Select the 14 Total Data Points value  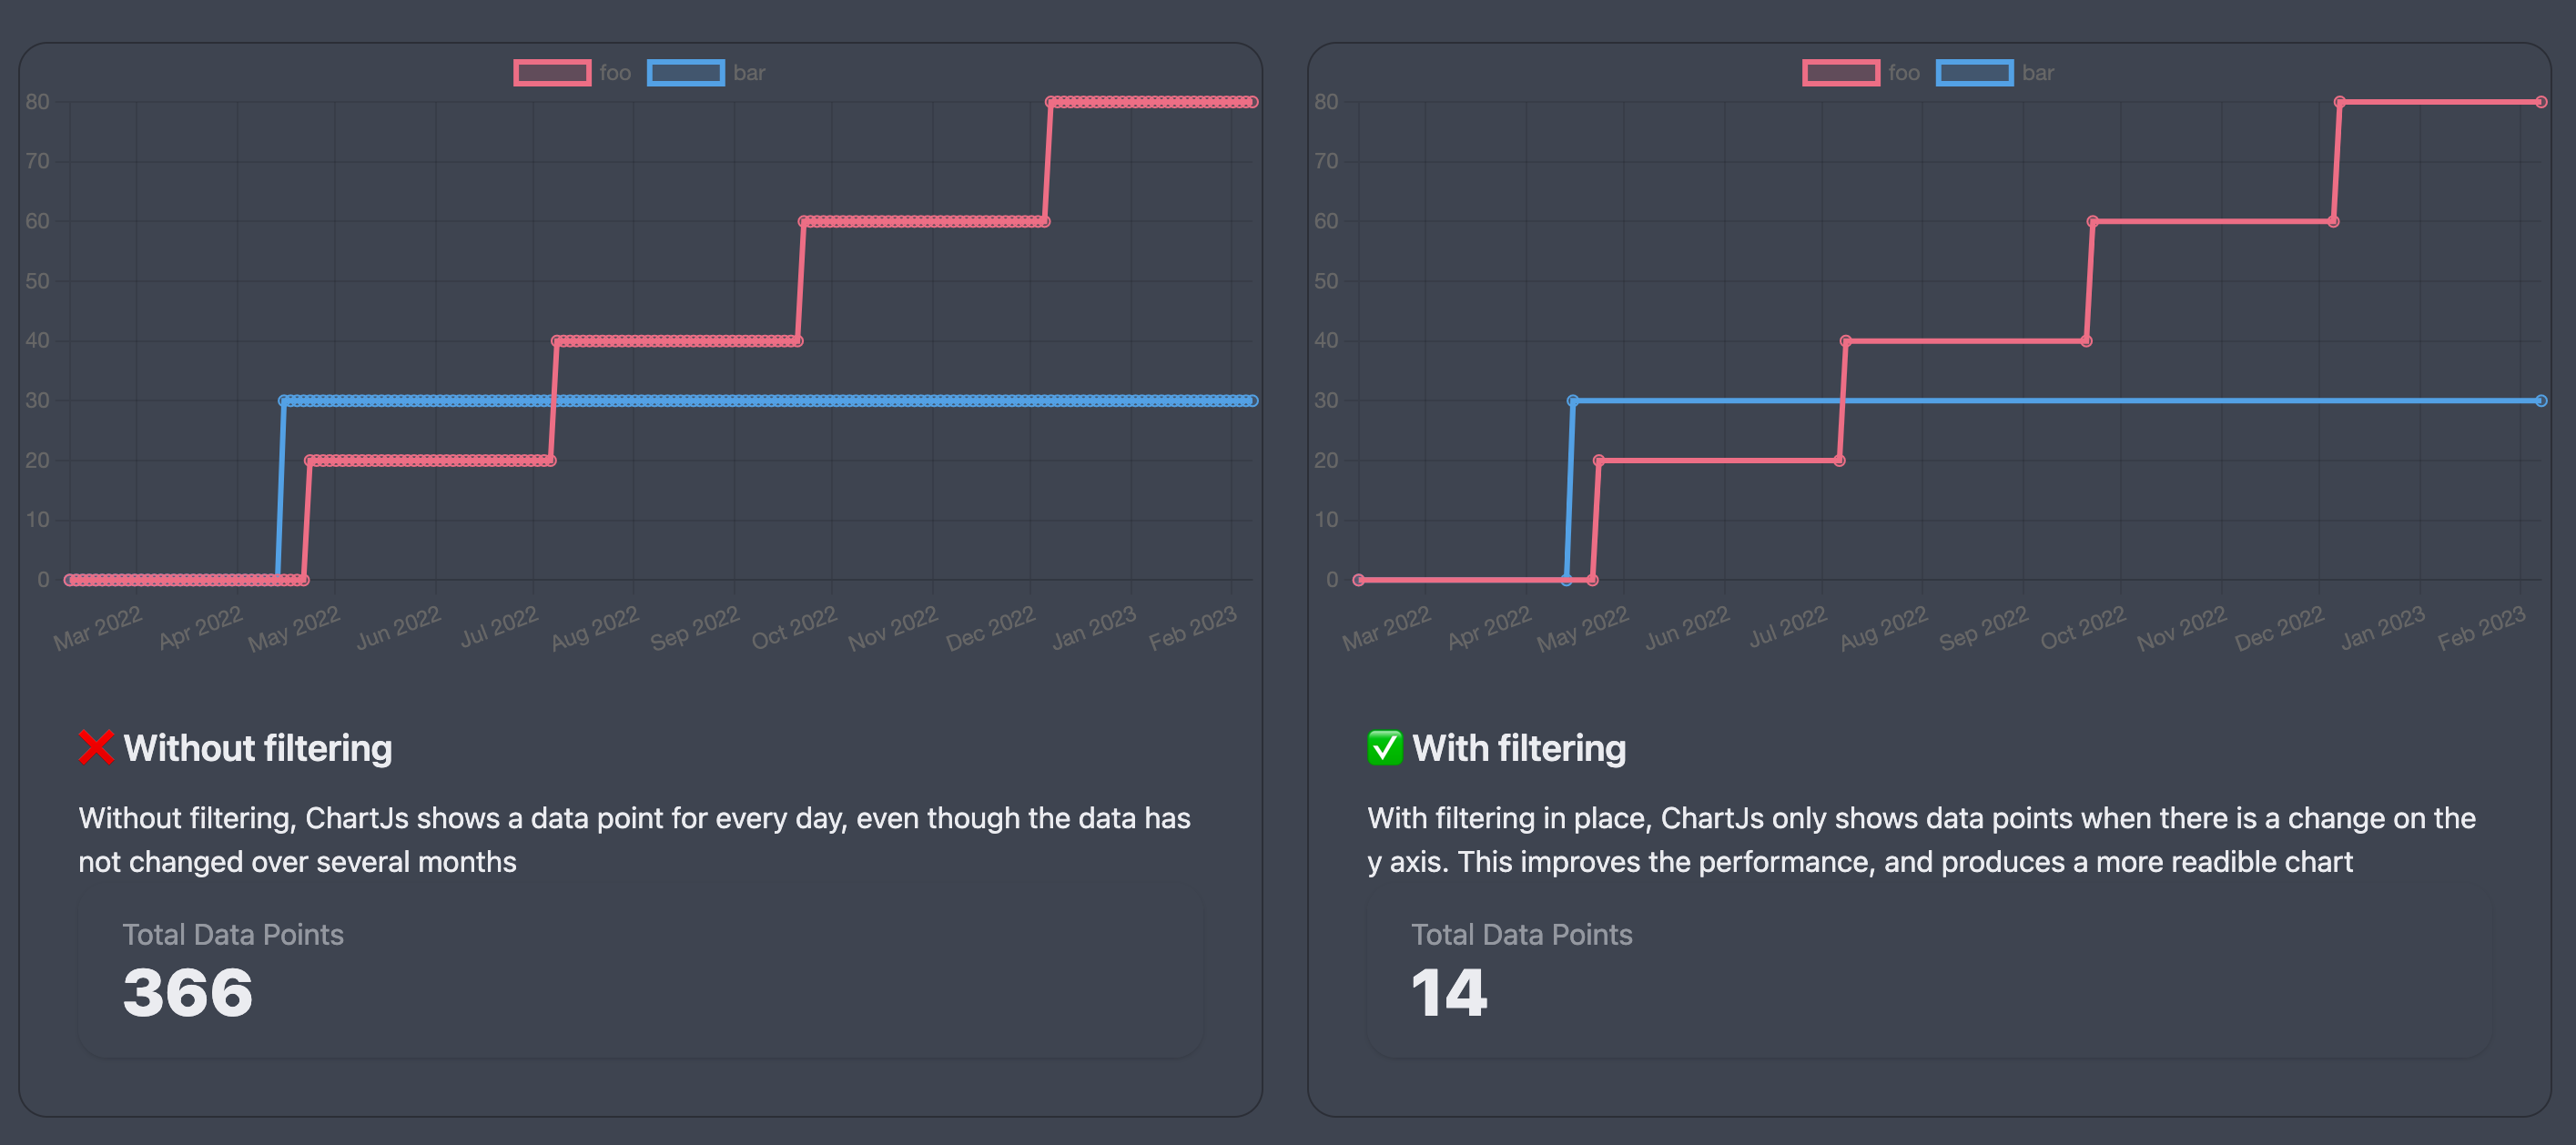tap(1449, 993)
